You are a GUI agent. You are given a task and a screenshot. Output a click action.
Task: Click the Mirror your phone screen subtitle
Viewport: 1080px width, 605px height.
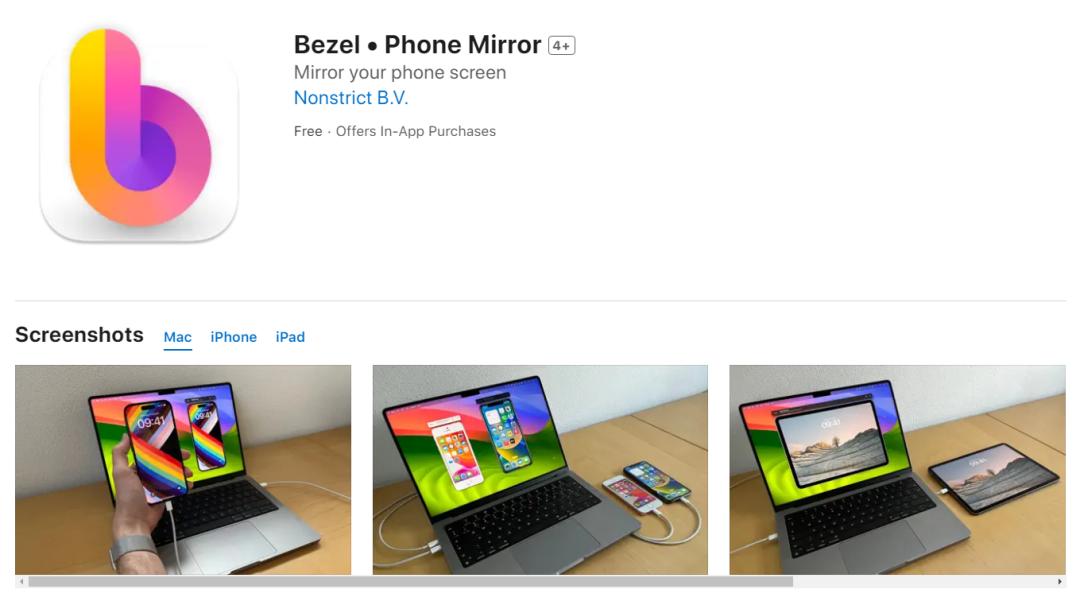[399, 72]
